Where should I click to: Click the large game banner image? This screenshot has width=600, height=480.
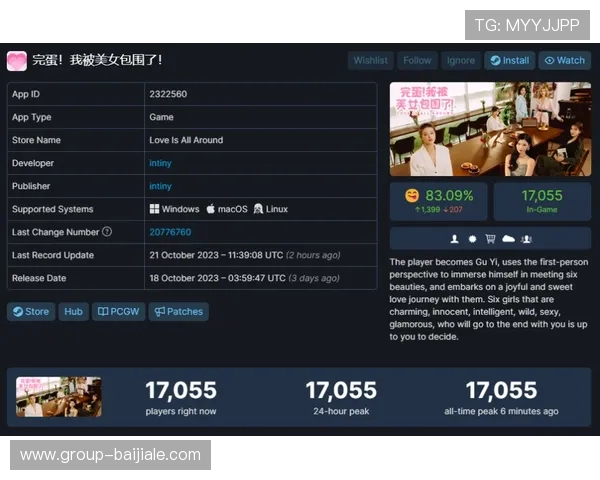pos(490,129)
